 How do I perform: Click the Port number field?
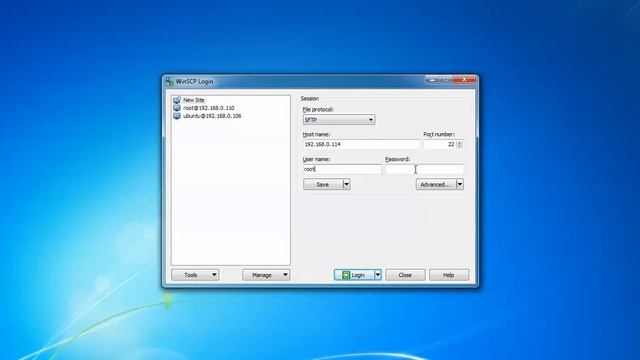tap(440, 144)
